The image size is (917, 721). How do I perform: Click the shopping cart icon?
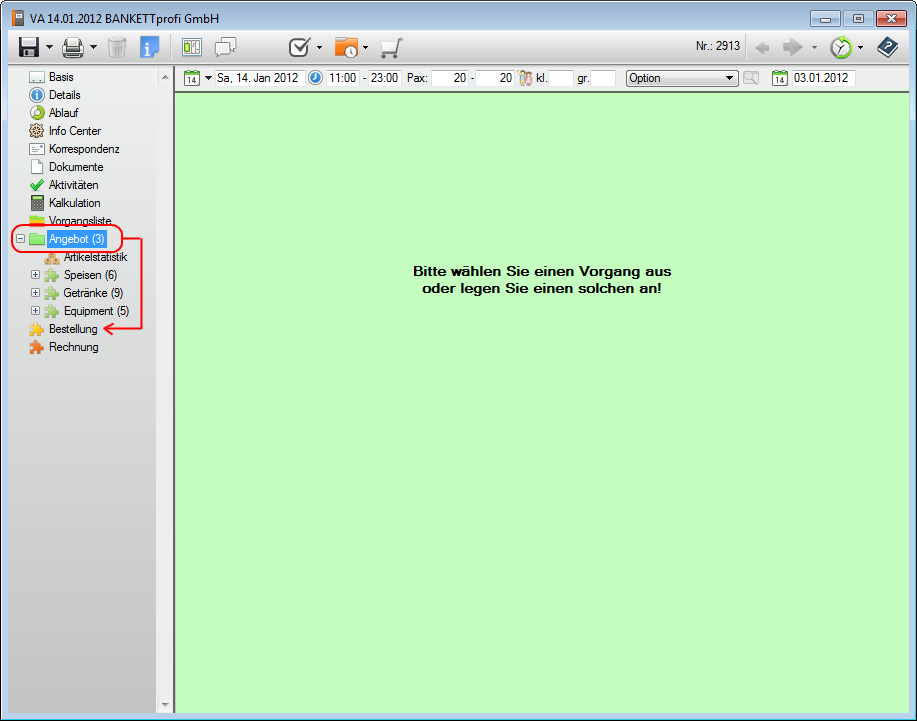(x=391, y=47)
